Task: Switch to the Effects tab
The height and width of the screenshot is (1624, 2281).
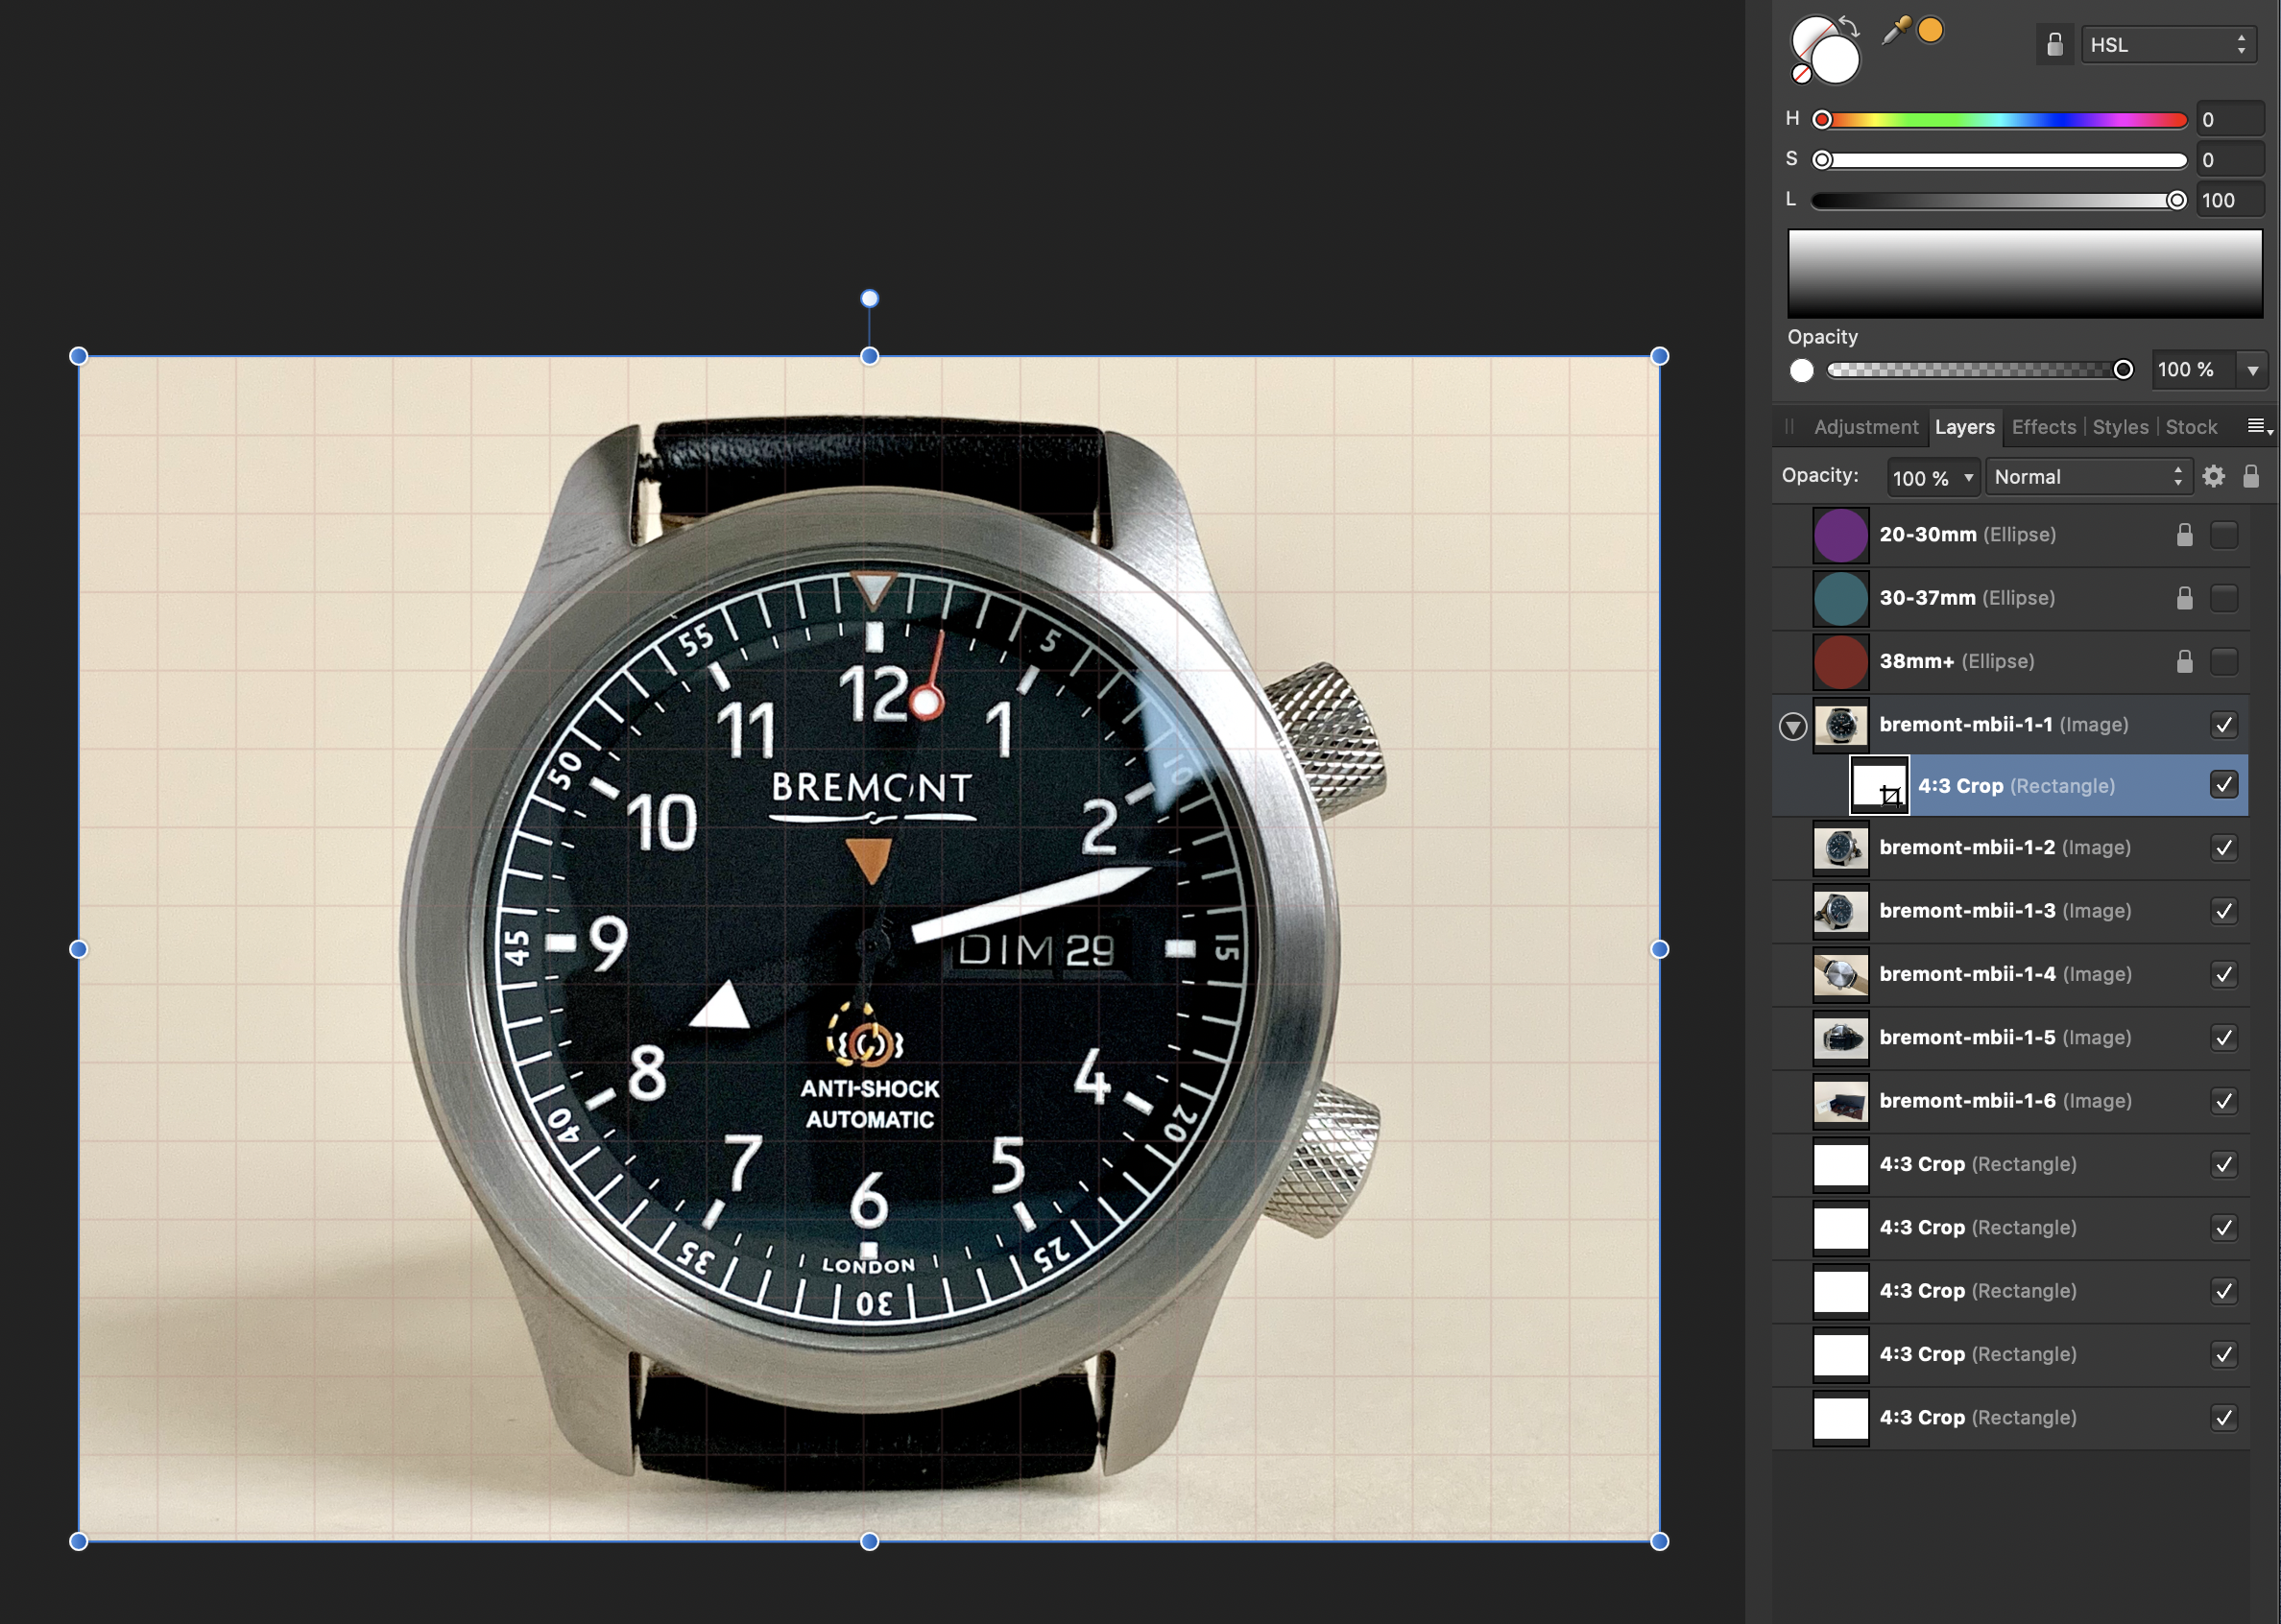Action: click(2043, 427)
